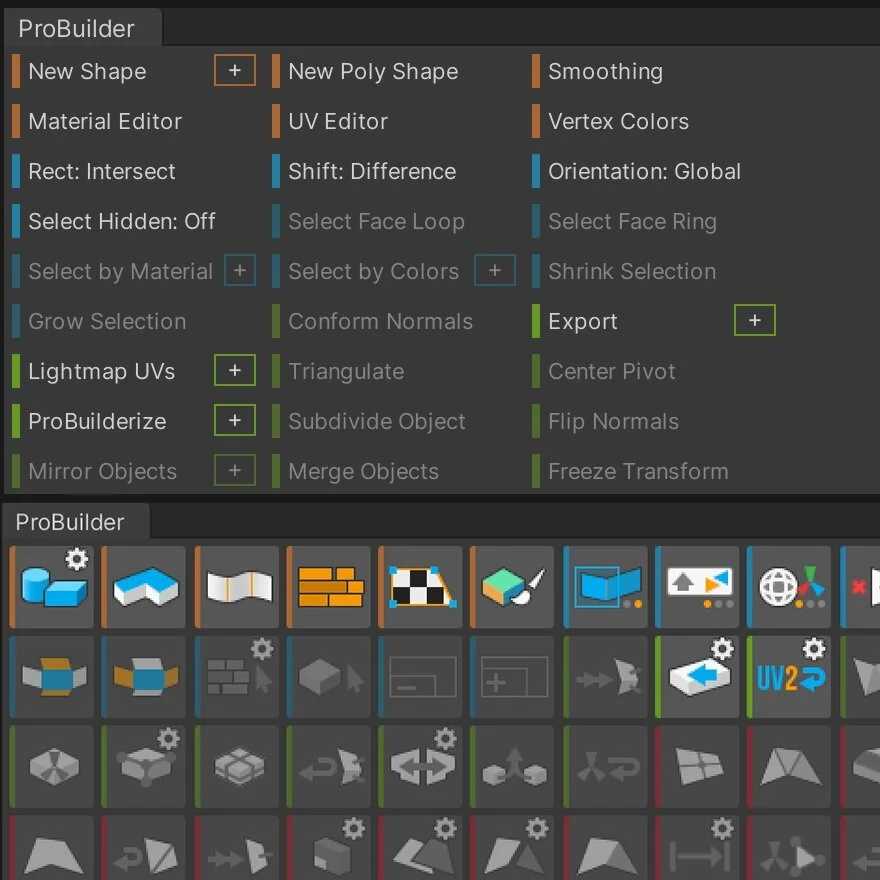Click the Material Editor text button
The width and height of the screenshot is (880, 880).
point(105,121)
